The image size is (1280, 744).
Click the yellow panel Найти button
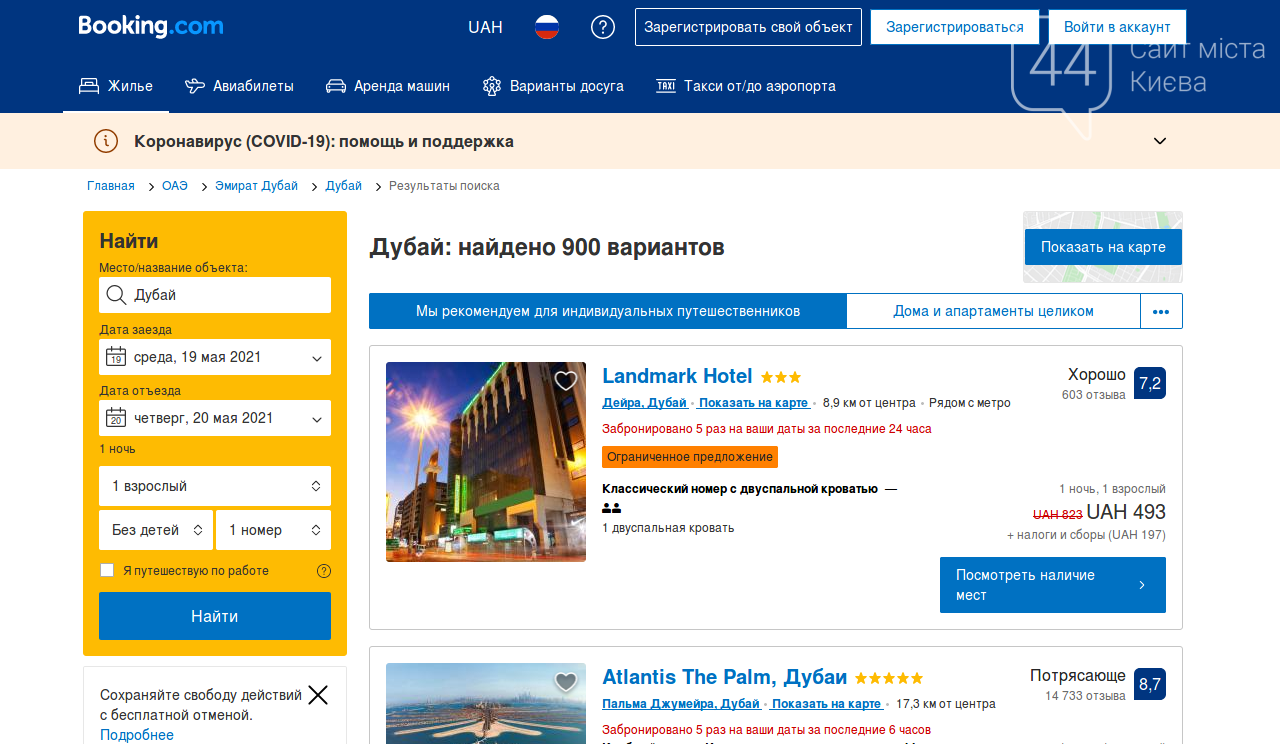tap(215, 616)
